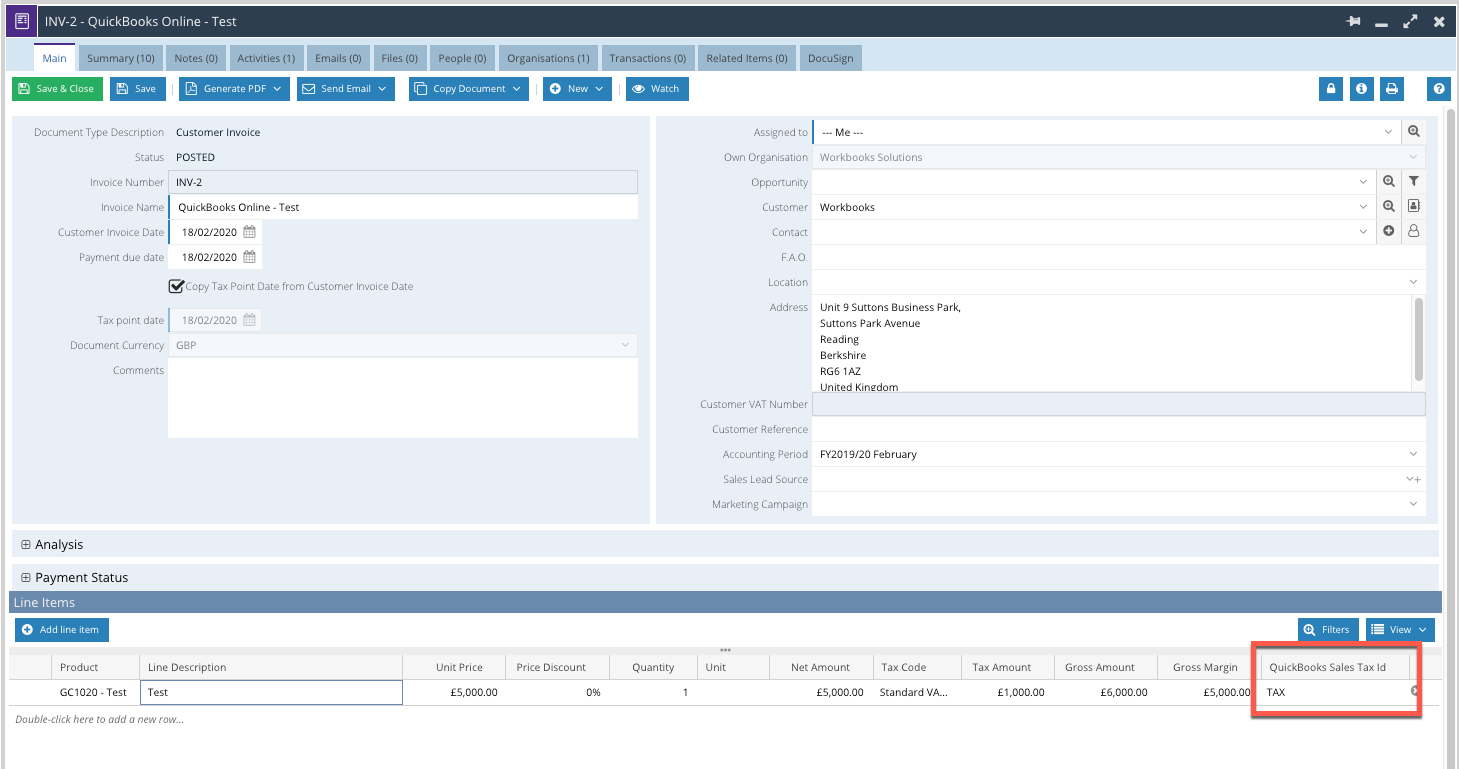
Task: Click the Address box scrollbar
Action: 1418,339
